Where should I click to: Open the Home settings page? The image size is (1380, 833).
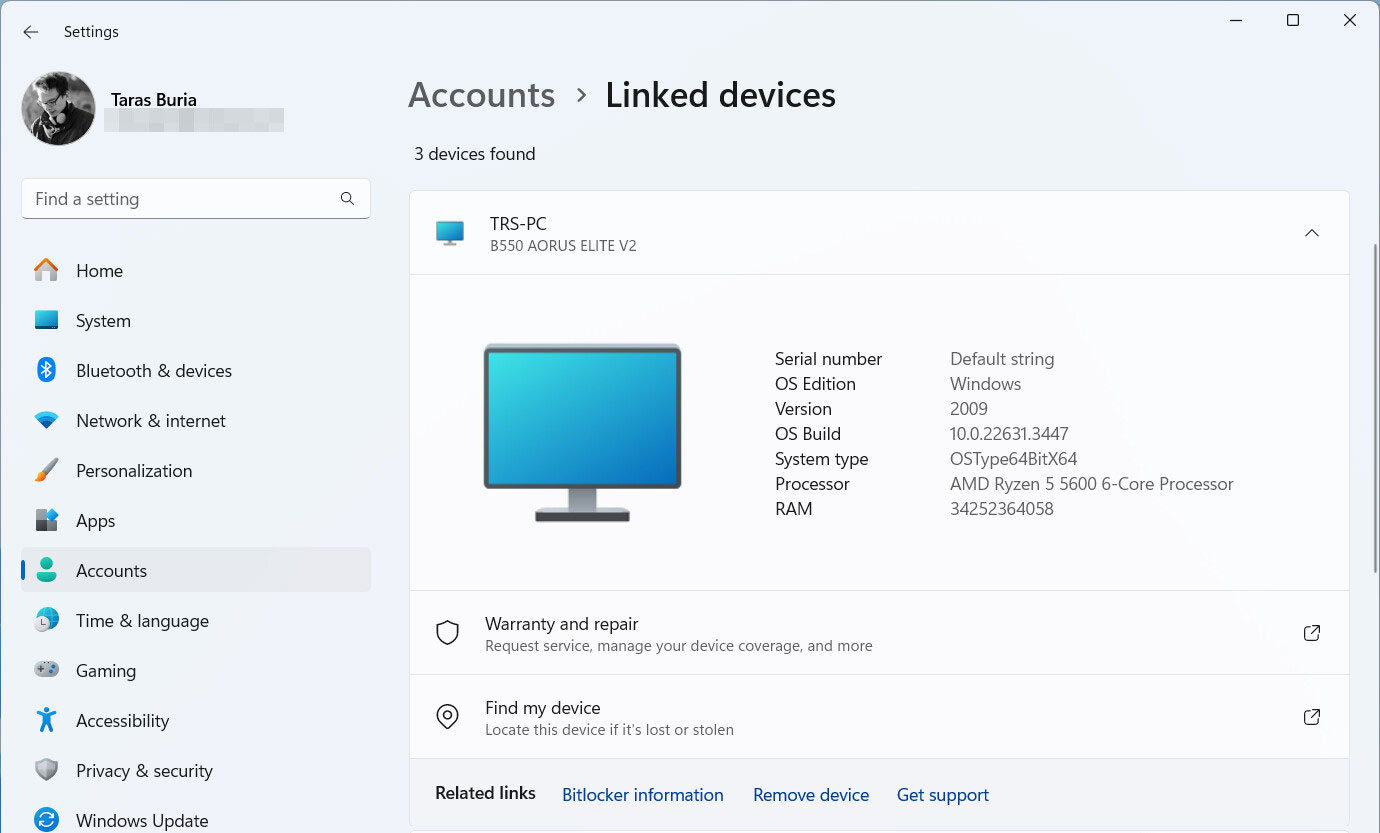[x=196, y=270]
